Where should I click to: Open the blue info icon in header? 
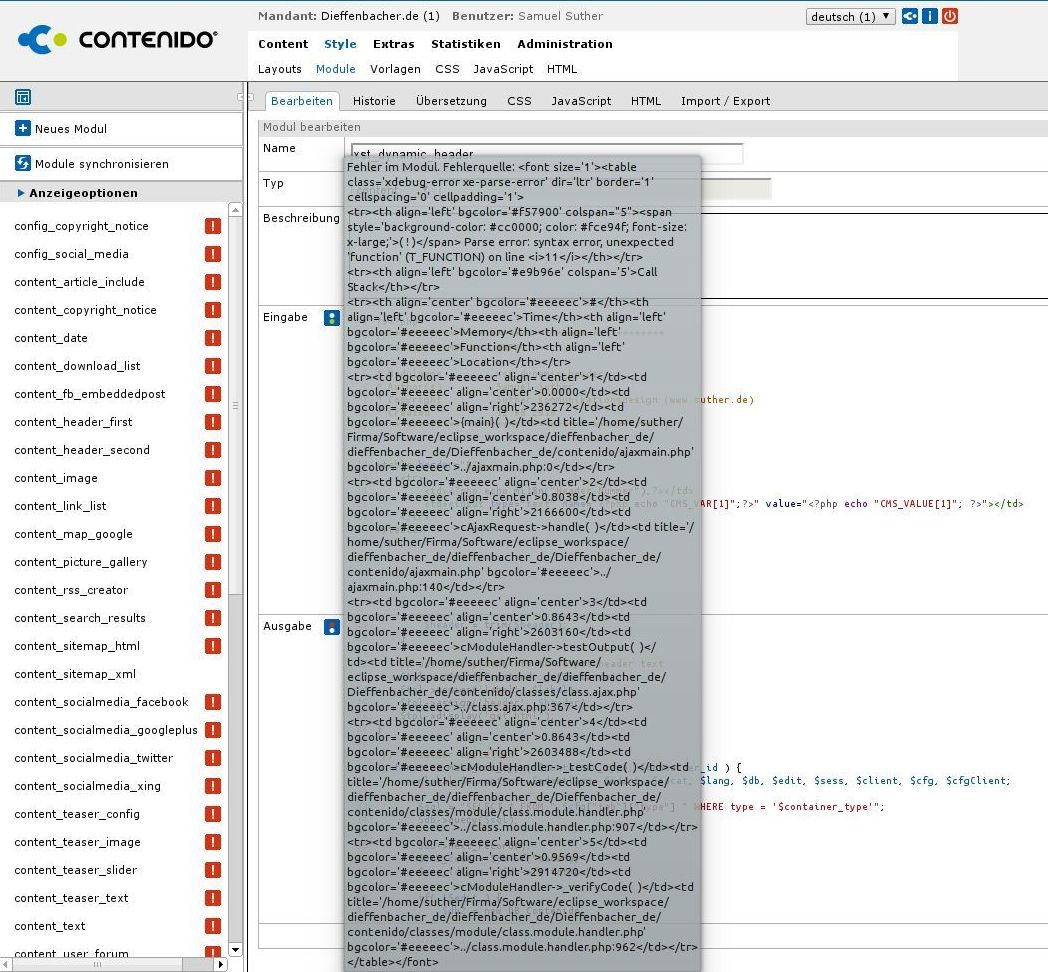[929, 16]
